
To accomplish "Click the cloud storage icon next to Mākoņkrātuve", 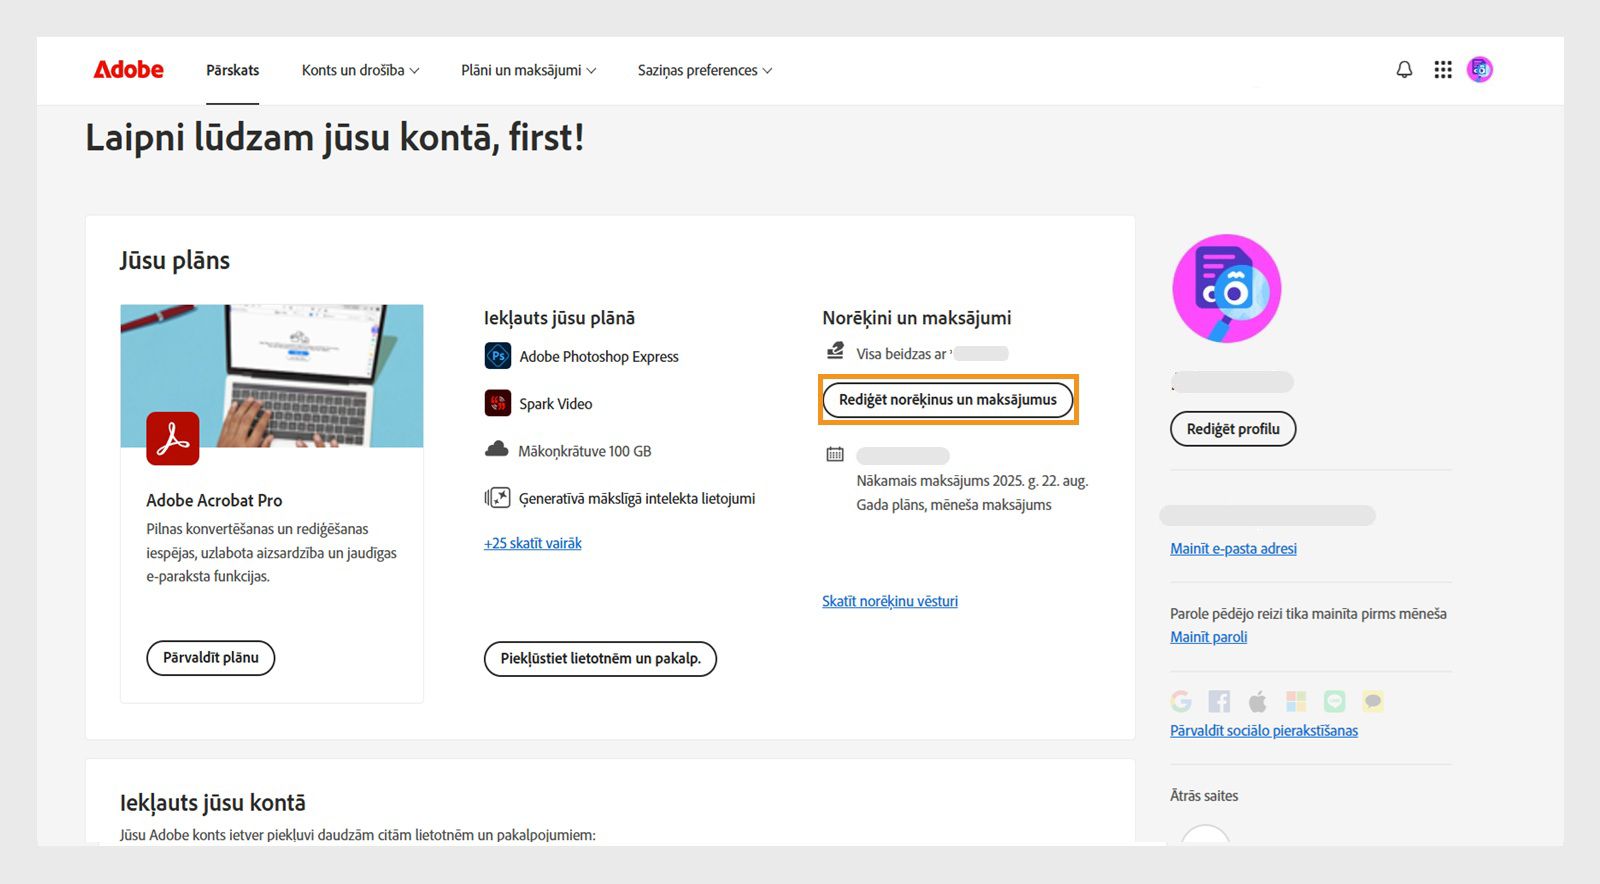I will [497, 450].
